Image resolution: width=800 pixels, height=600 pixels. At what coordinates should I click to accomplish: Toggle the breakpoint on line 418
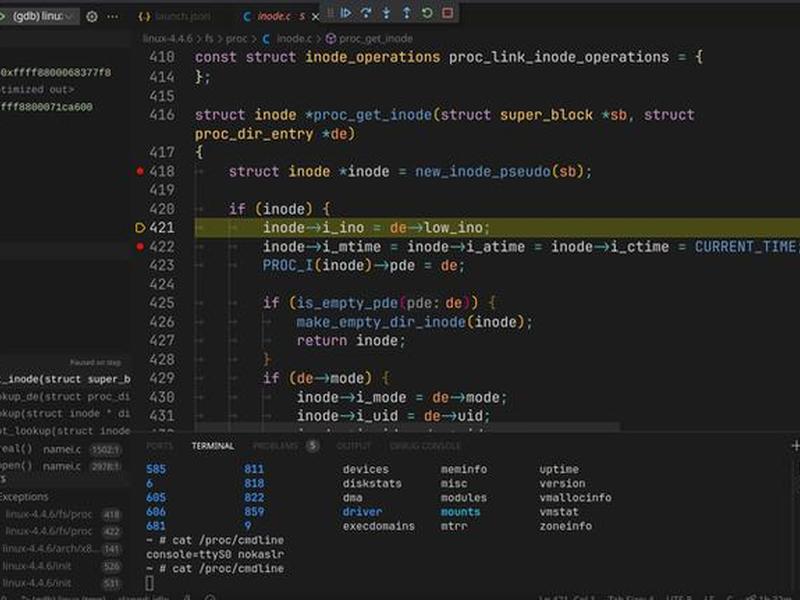click(x=140, y=171)
